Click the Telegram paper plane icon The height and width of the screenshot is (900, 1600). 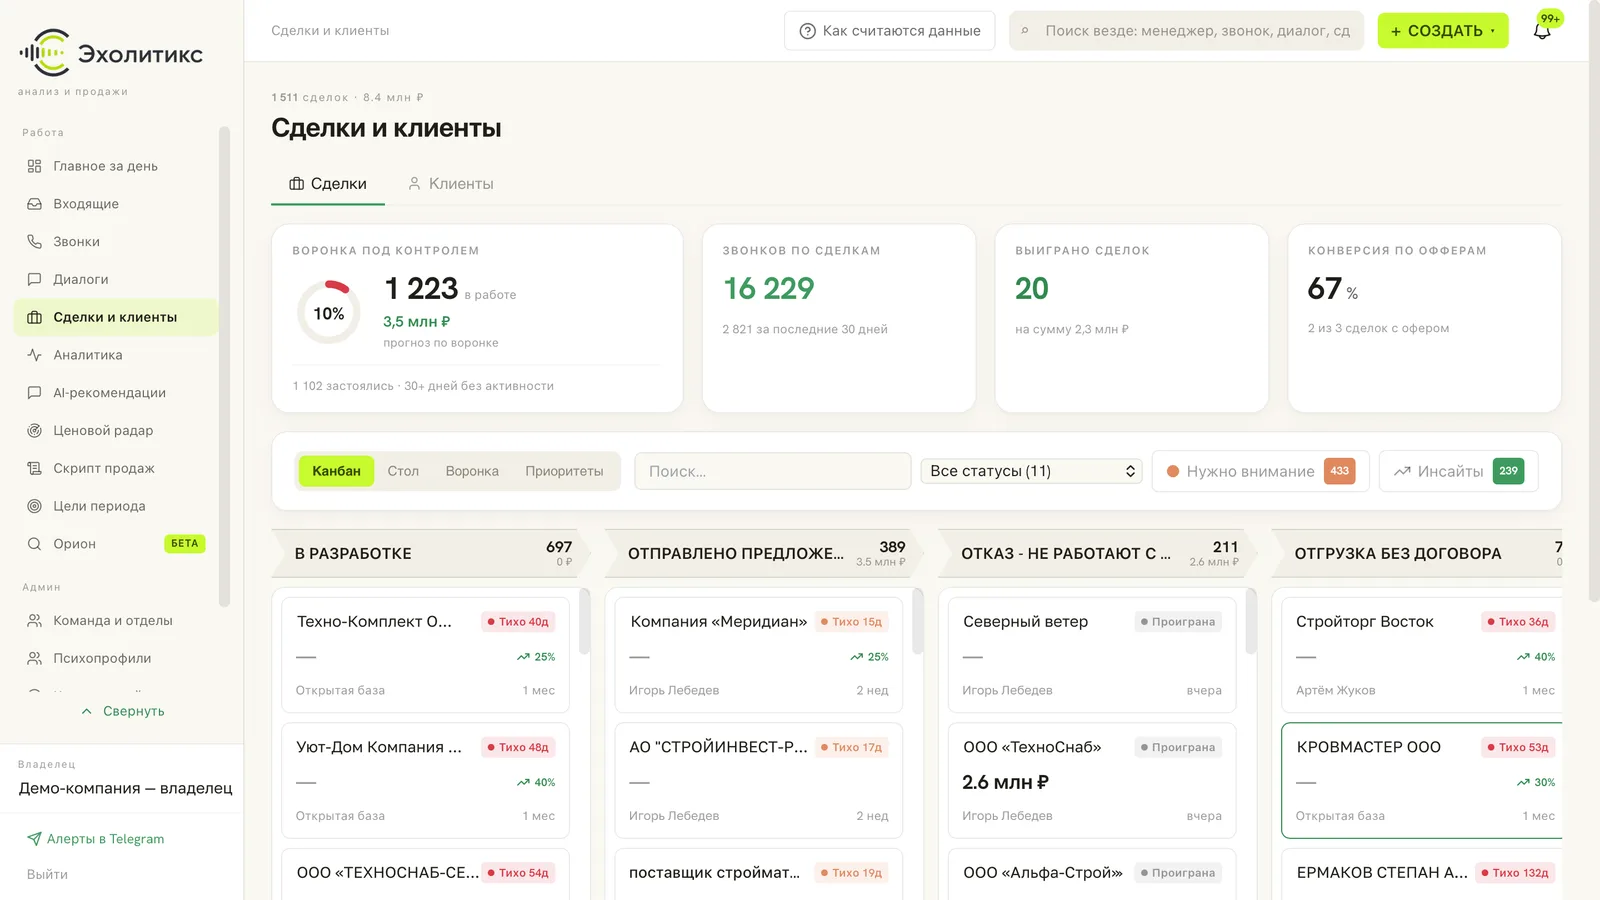point(34,839)
